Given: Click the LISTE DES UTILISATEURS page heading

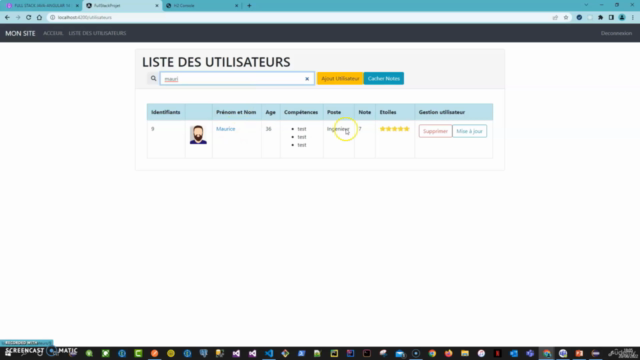Looking at the screenshot, I should (x=216, y=62).
